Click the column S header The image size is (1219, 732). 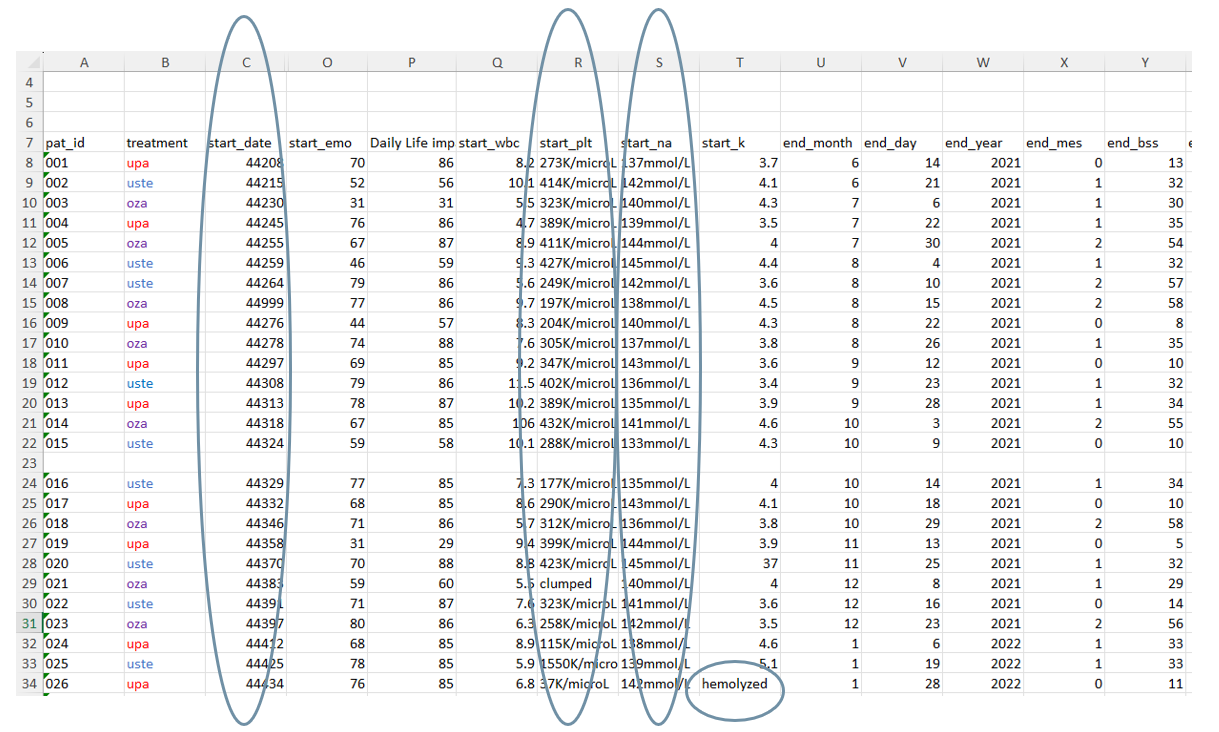tap(659, 63)
